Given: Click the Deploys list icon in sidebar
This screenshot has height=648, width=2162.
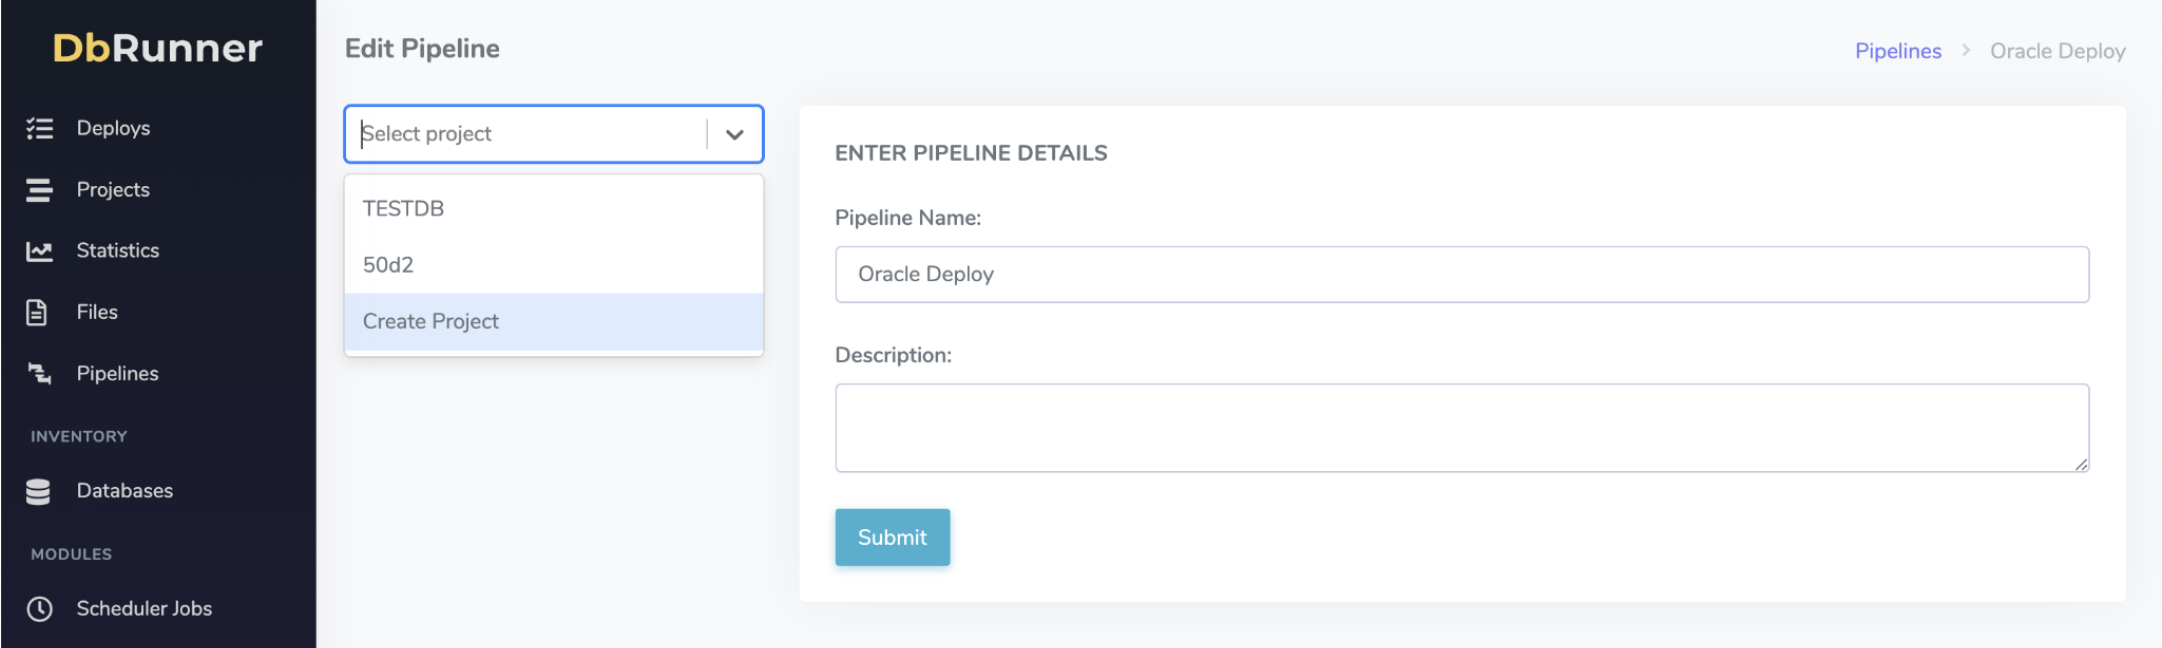Looking at the screenshot, I should coord(40,128).
